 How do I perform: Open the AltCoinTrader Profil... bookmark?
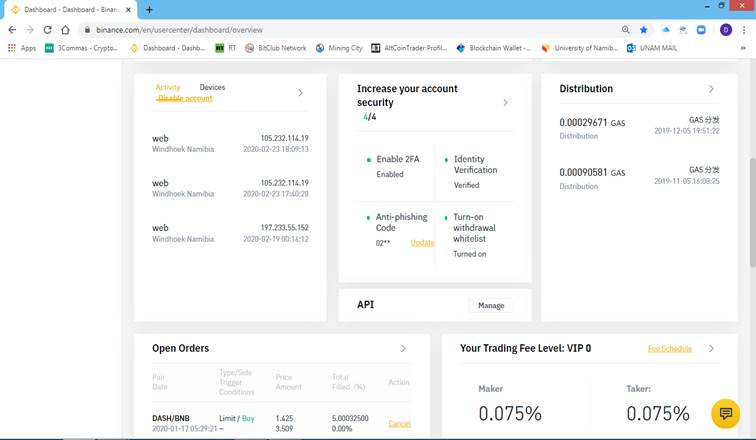coord(409,48)
